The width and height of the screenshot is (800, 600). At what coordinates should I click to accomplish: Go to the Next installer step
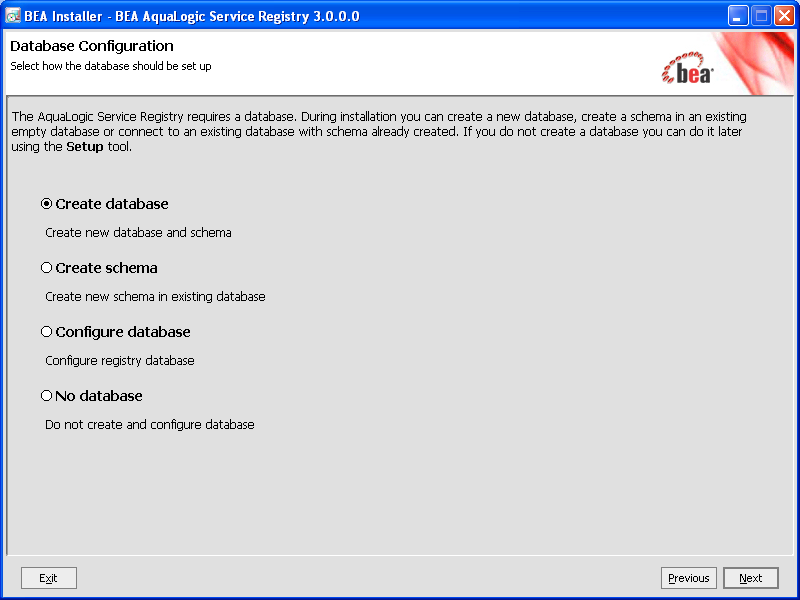pyautogui.click(x=751, y=578)
